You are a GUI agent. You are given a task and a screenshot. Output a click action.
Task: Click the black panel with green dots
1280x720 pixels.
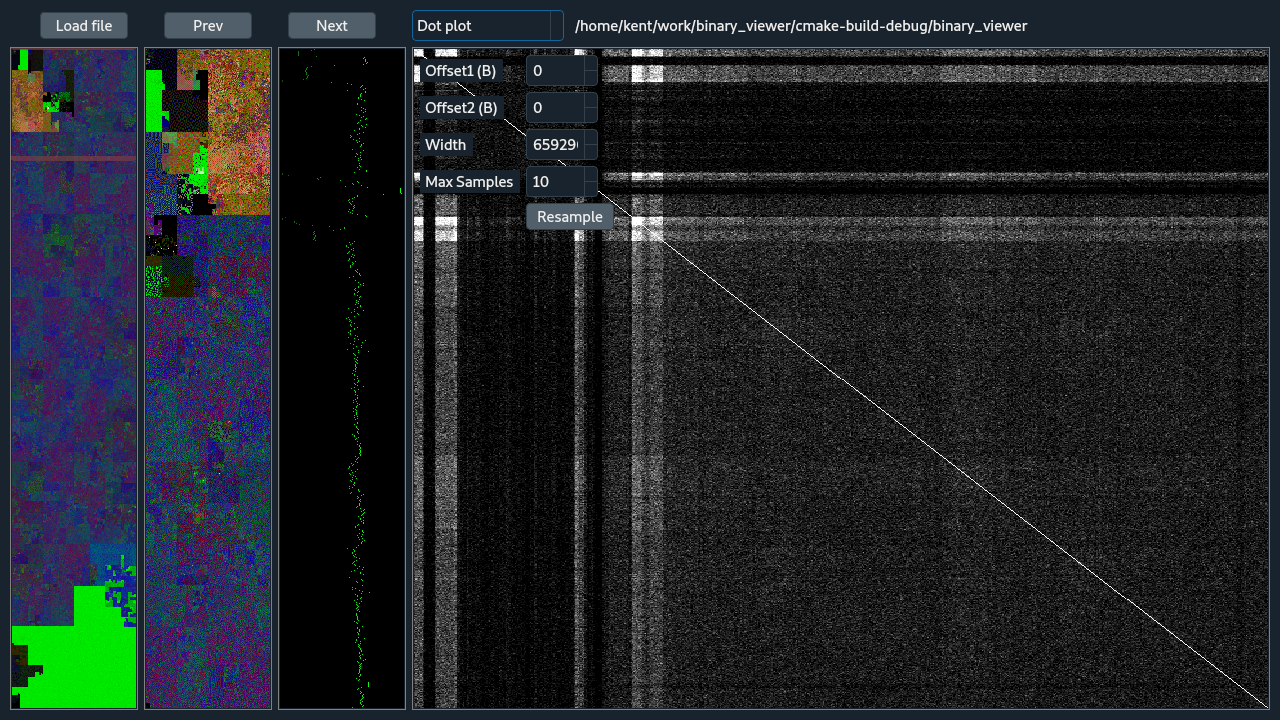[342, 378]
